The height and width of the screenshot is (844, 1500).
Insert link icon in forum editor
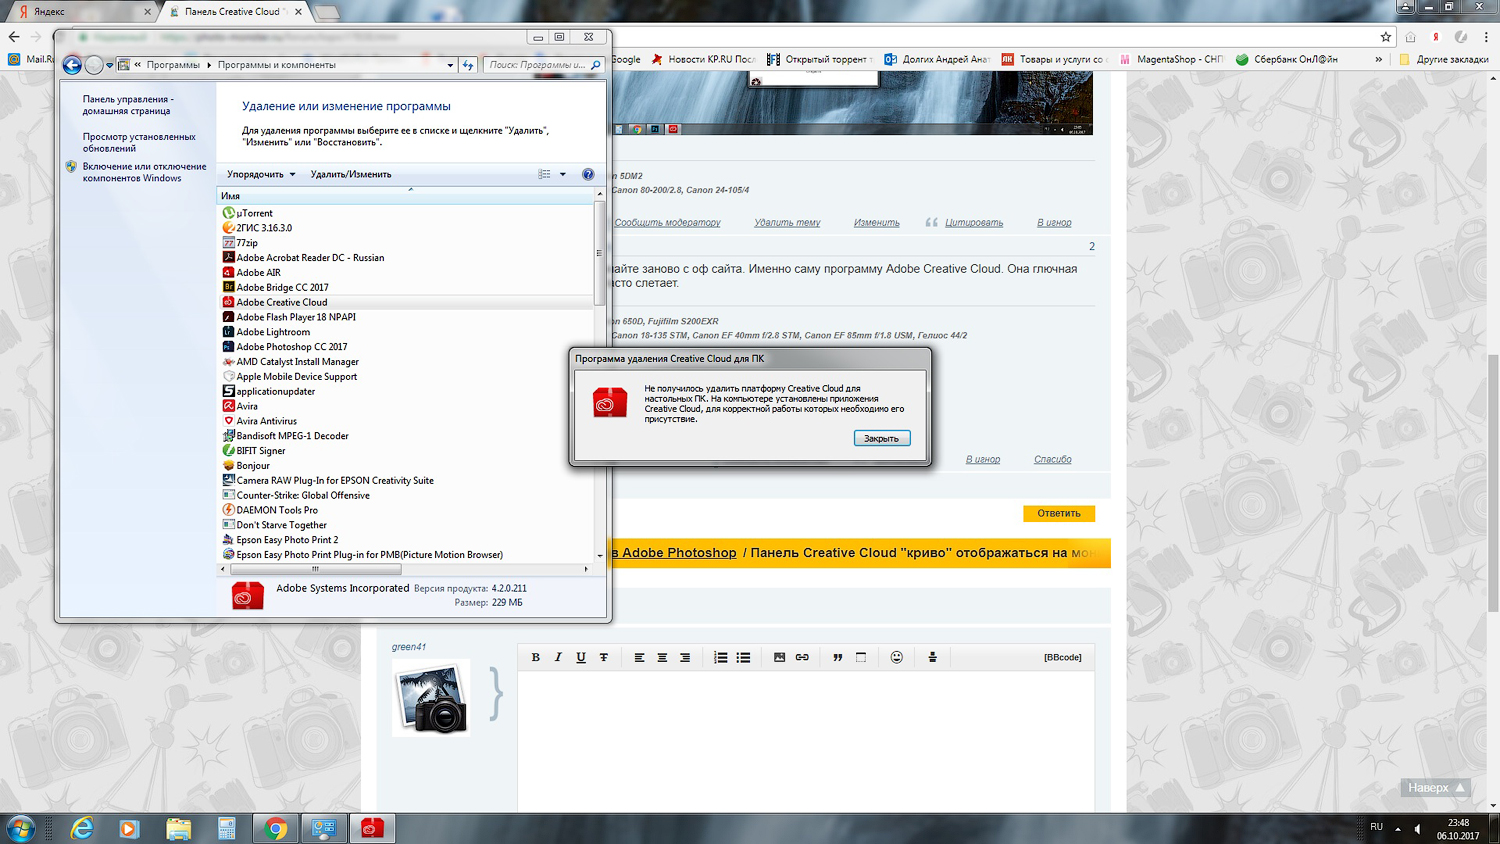(x=802, y=657)
